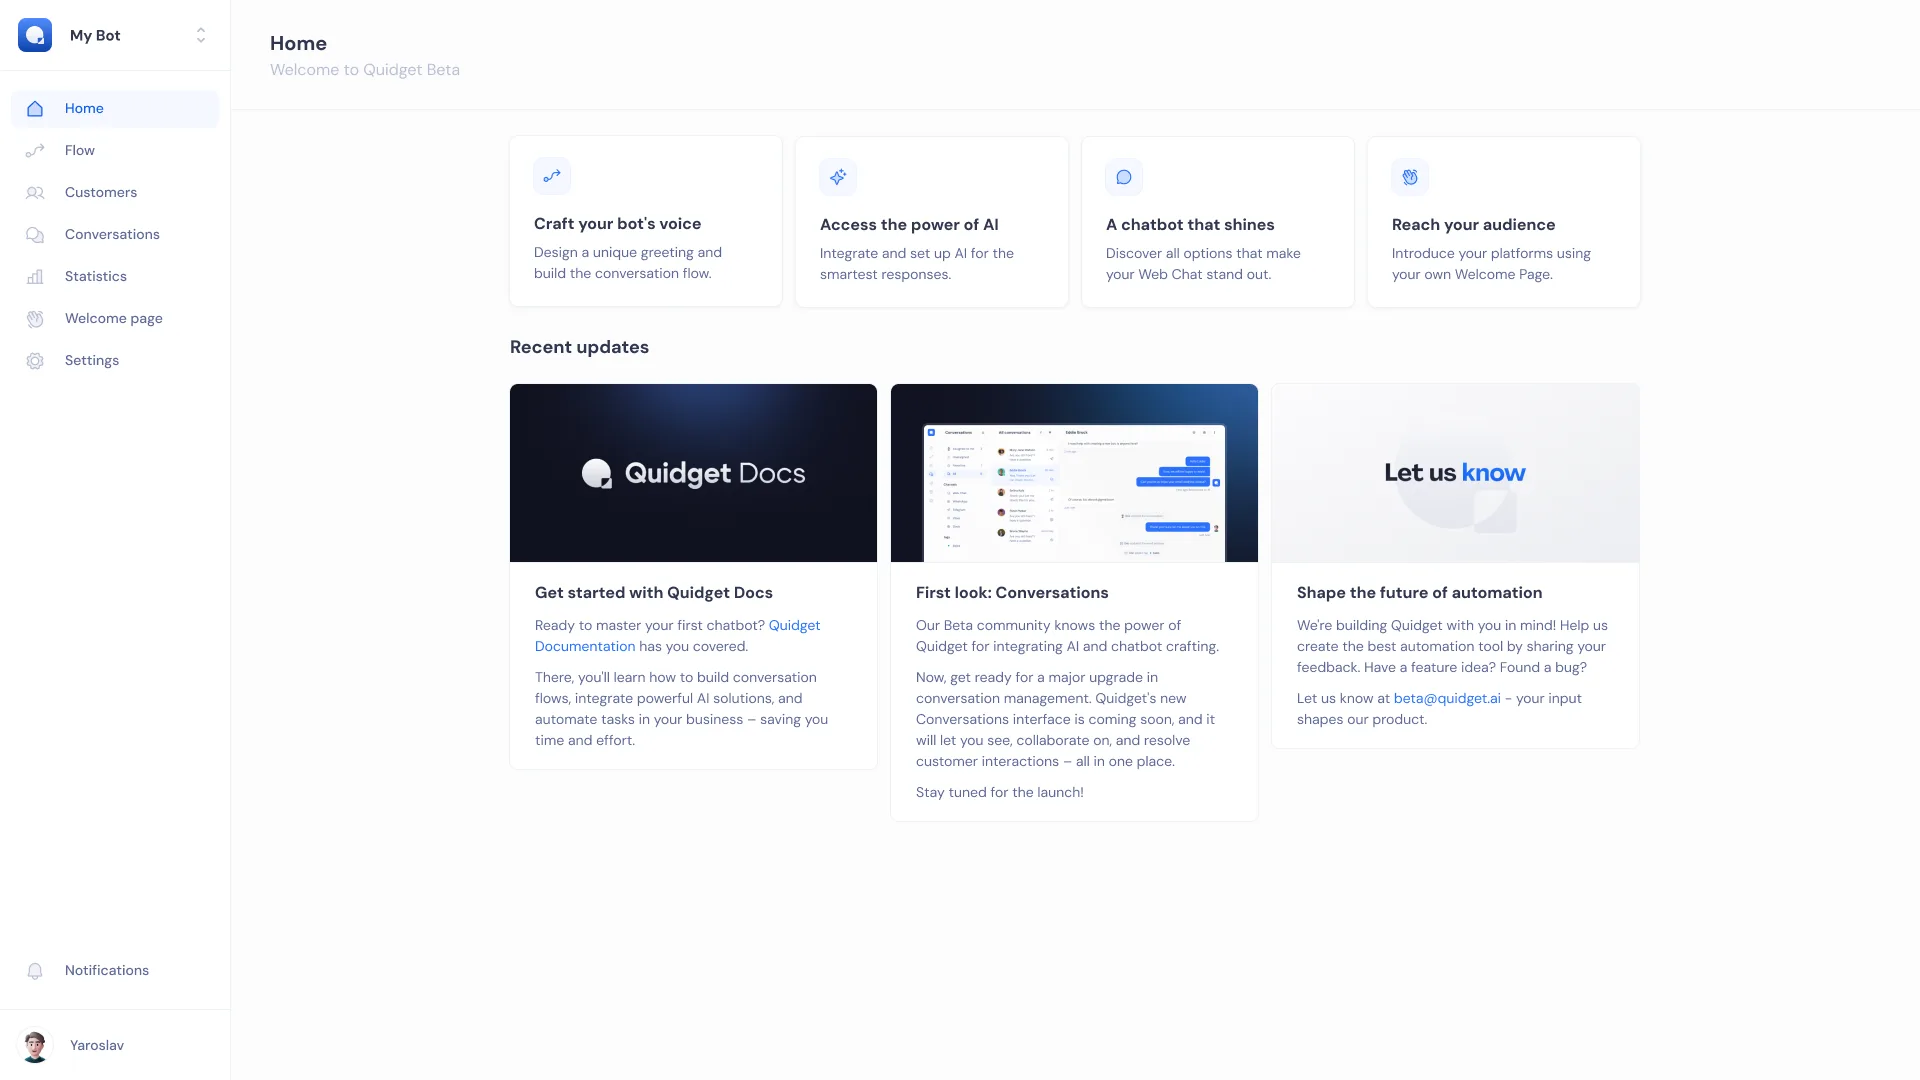Click the Statistics bar chart icon
Image resolution: width=1920 pixels, height=1080 pixels.
point(35,277)
